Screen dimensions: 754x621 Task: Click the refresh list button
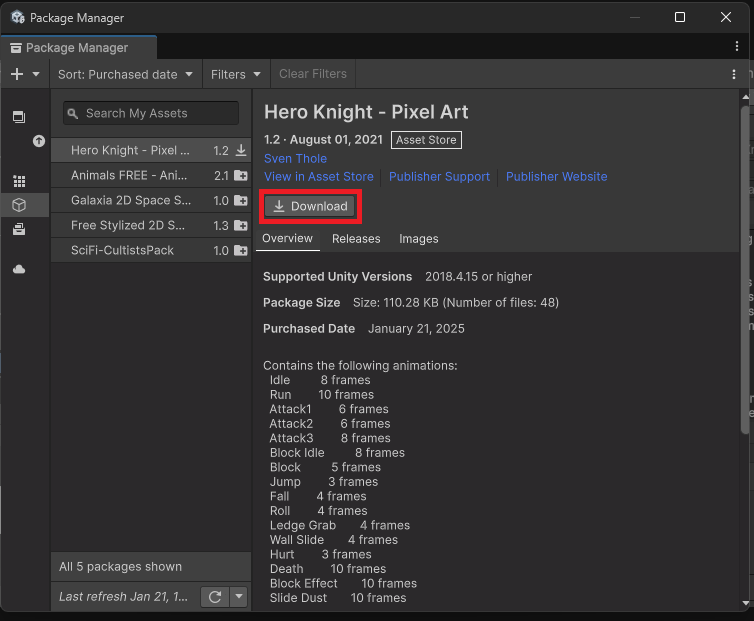pyautogui.click(x=215, y=597)
